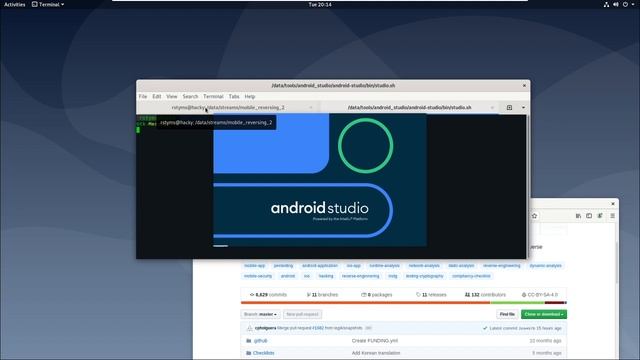This screenshot has height=360, width=640.
Task: Click the orange segment of the language bar
Action: click(365, 303)
